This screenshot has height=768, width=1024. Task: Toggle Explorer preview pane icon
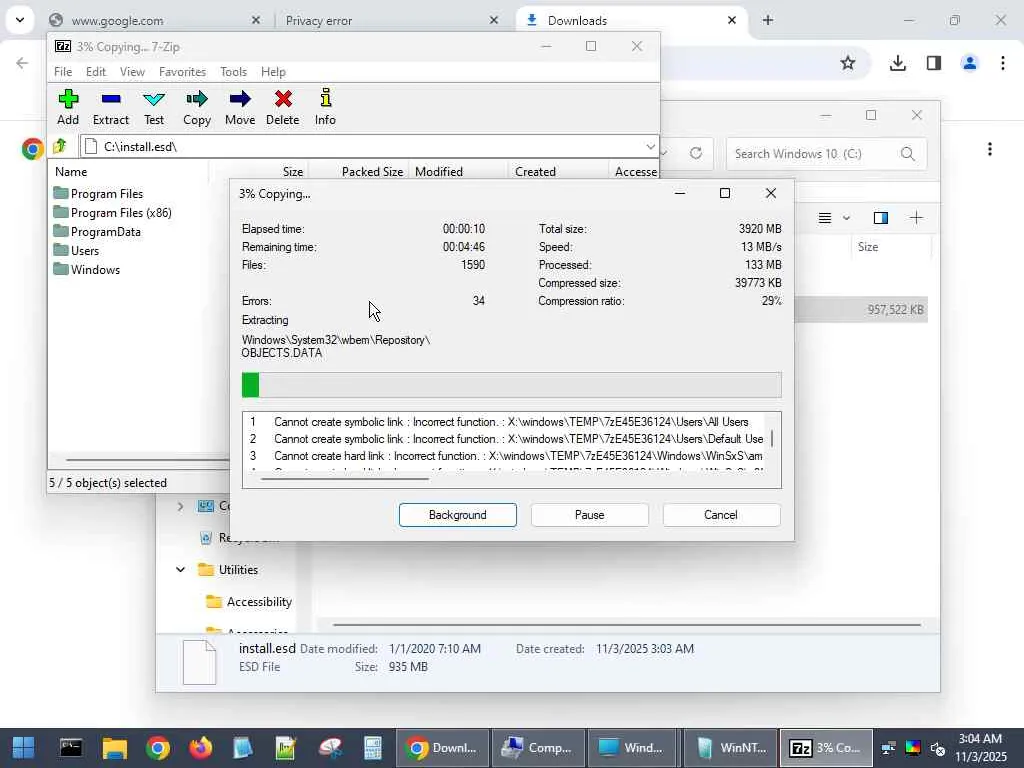click(881, 218)
